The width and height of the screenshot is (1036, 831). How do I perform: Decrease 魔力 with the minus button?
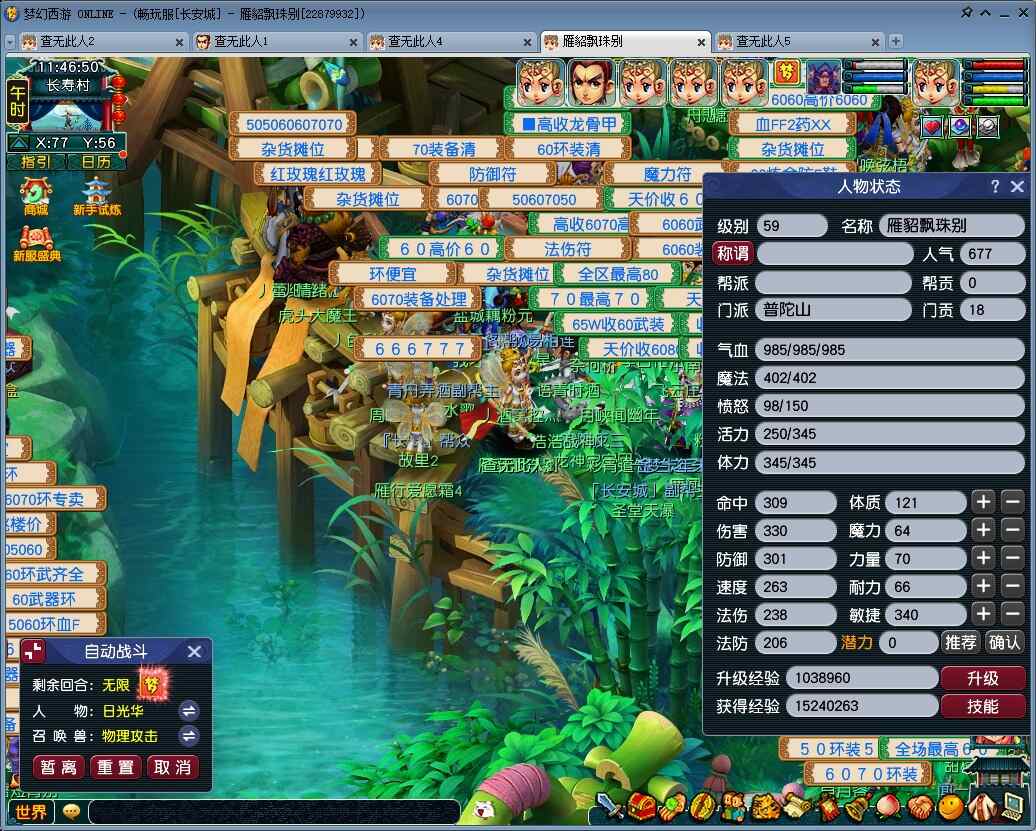click(x=1012, y=530)
